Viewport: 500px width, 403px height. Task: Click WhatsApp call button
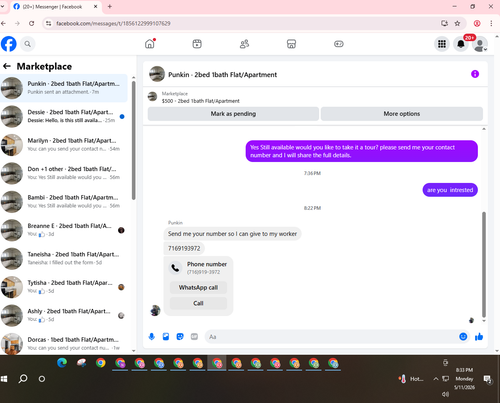[198, 287]
